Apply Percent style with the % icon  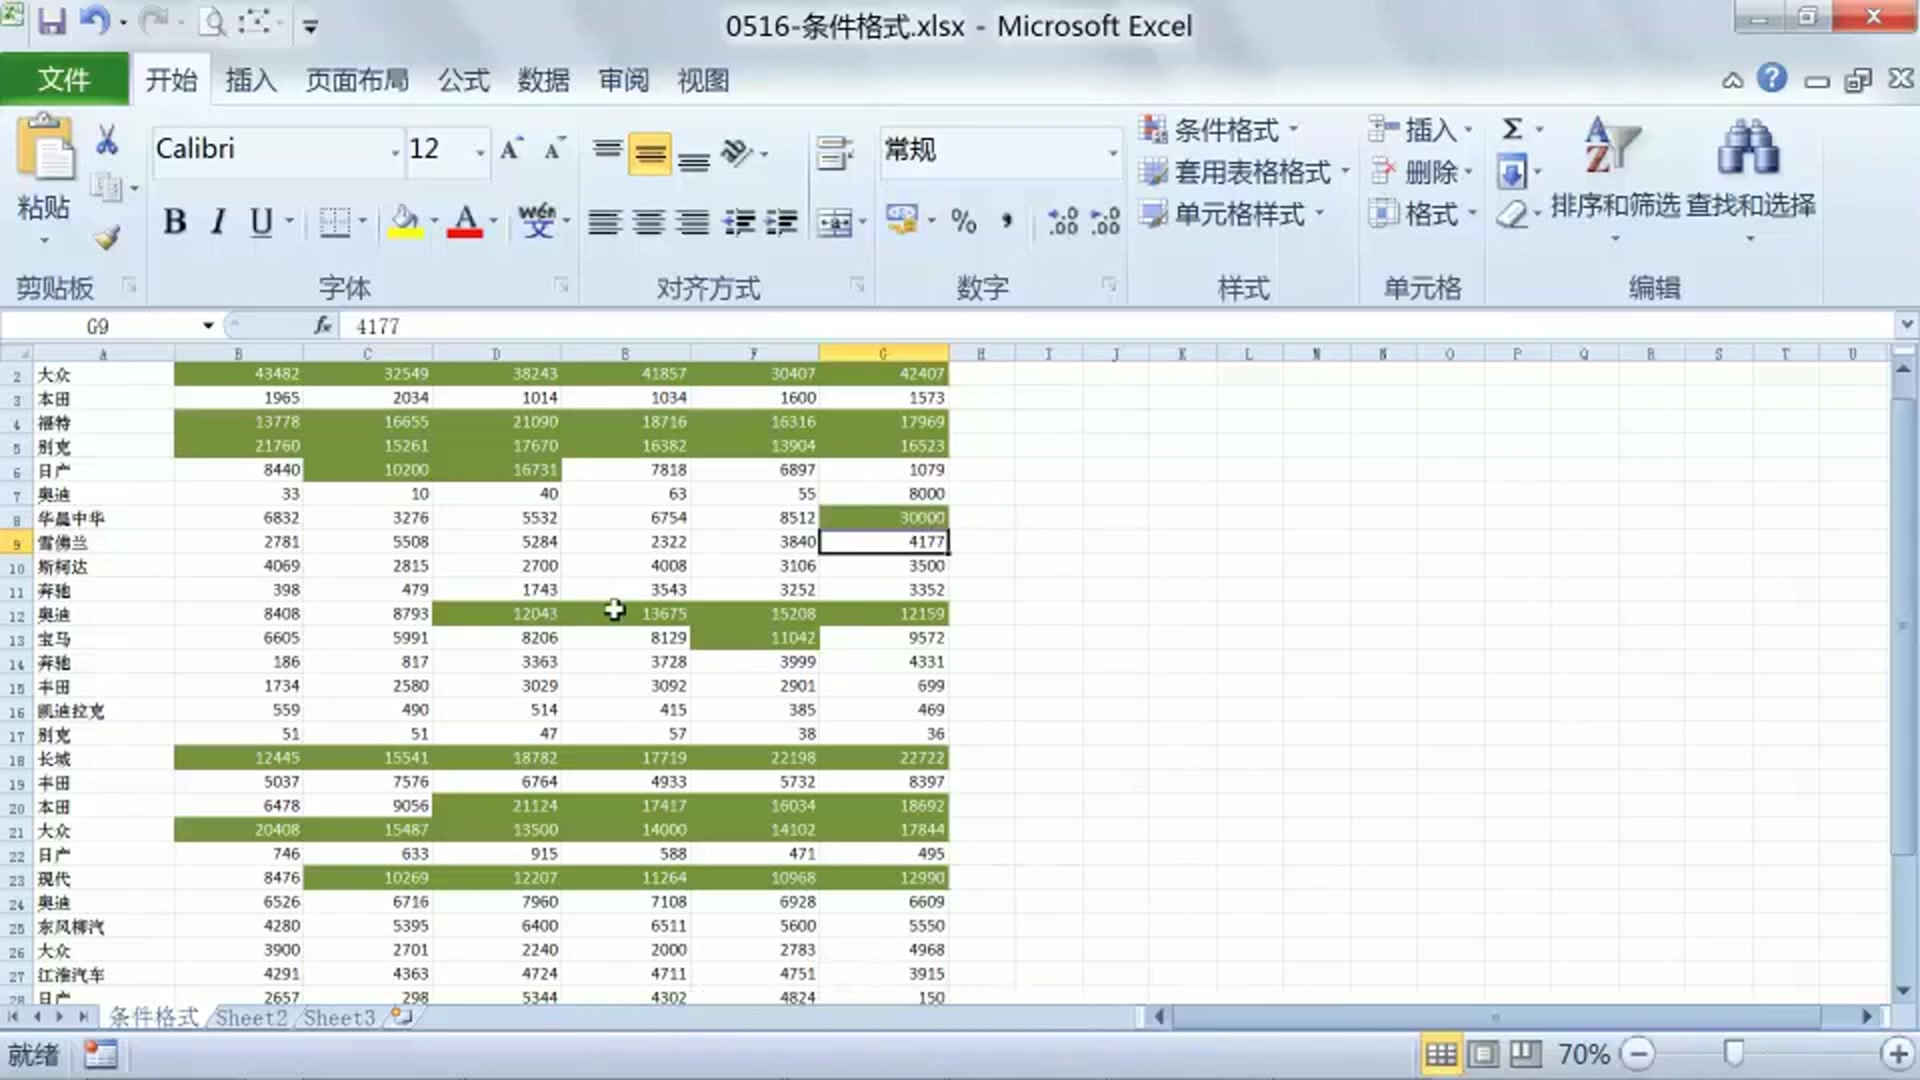(x=963, y=221)
